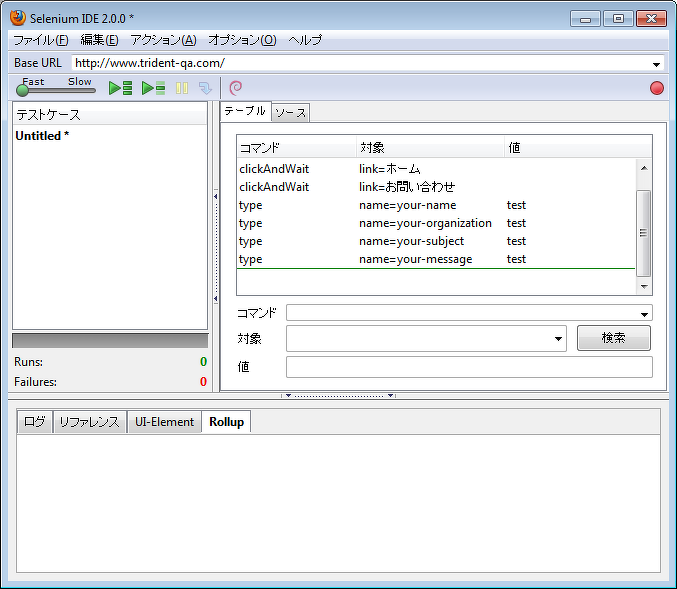Click the Play entire test suite icon
The width and height of the screenshot is (677, 589).
(121, 88)
